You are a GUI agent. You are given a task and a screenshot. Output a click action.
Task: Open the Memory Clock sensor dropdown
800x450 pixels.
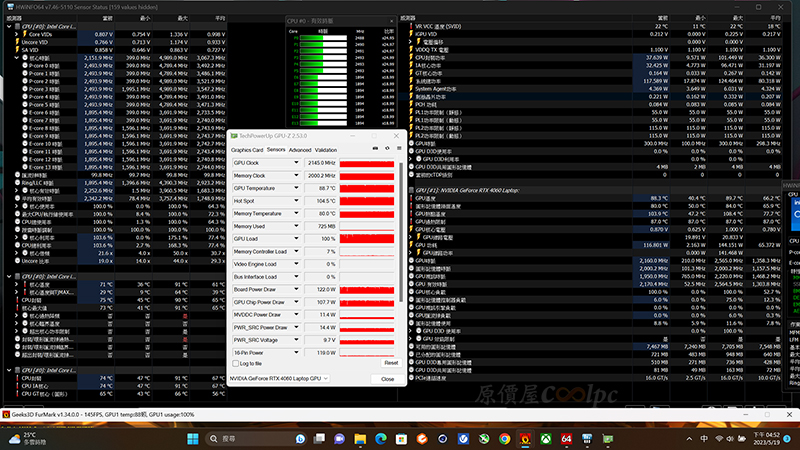(x=296, y=176)
